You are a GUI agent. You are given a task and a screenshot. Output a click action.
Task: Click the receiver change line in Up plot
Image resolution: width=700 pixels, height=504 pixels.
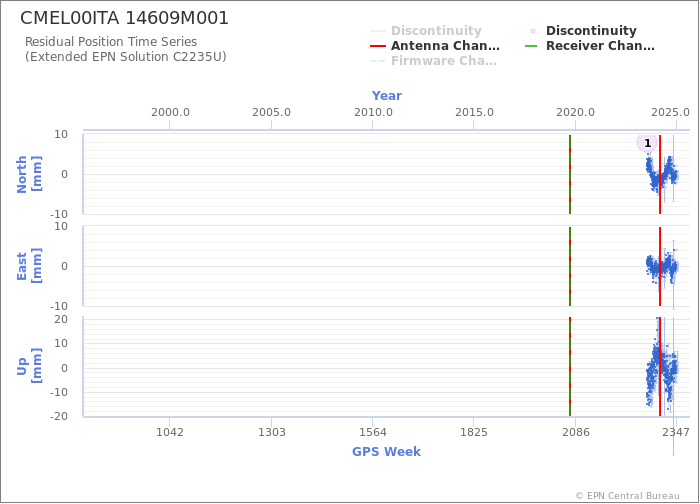(x=570, y=367)
